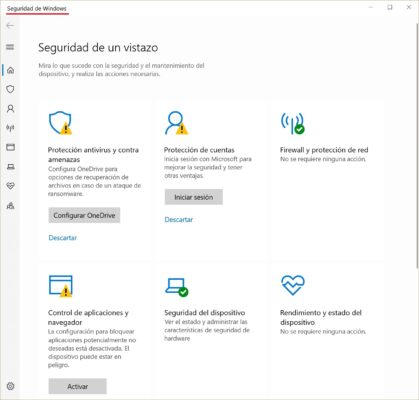Click the Iniciar sesión button
The image size is (419, 400).
coord(194,197)
